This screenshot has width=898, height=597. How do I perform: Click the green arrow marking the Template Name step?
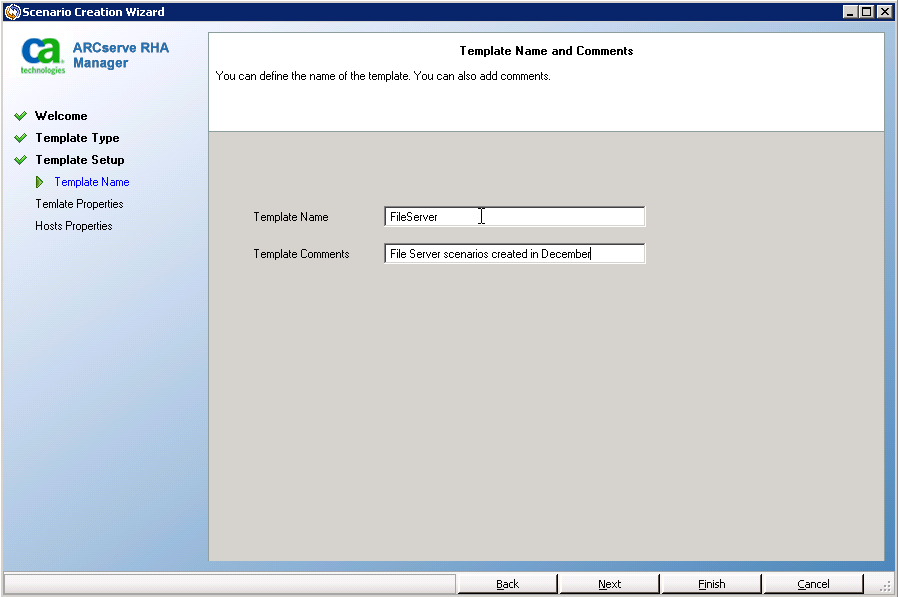[42, 182]
